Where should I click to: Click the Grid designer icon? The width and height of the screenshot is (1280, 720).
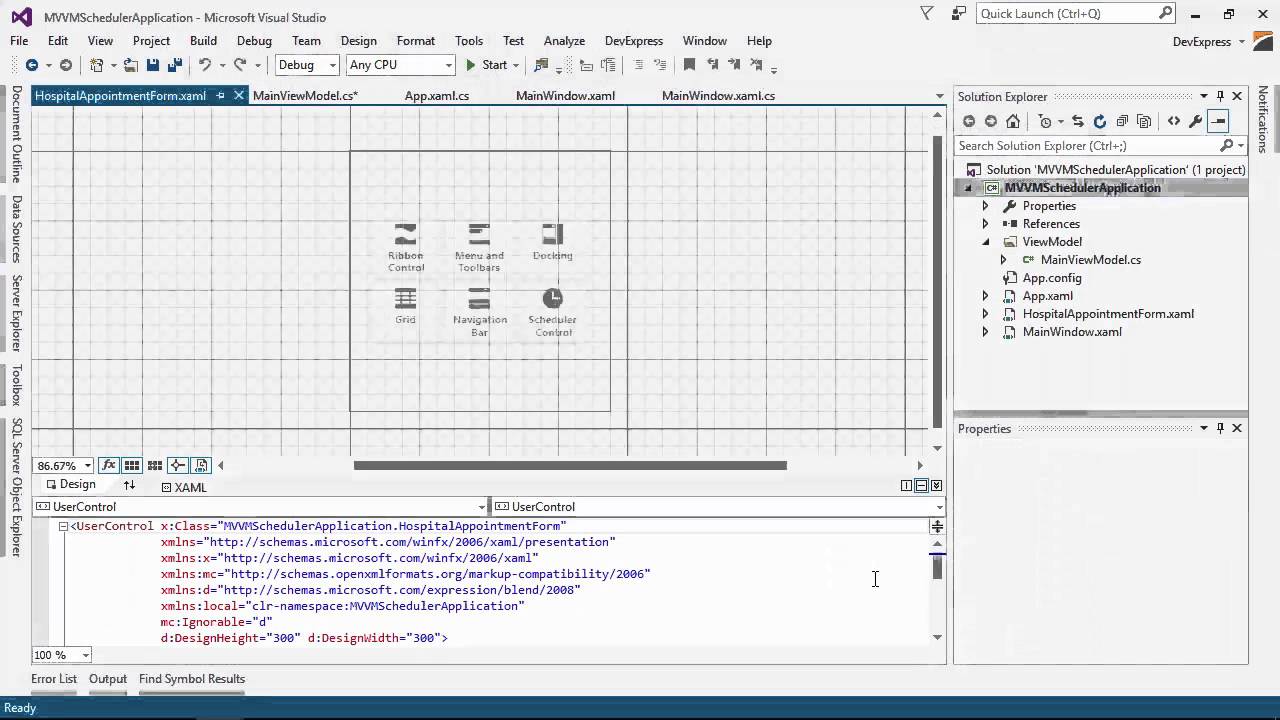tap(405, 306)
